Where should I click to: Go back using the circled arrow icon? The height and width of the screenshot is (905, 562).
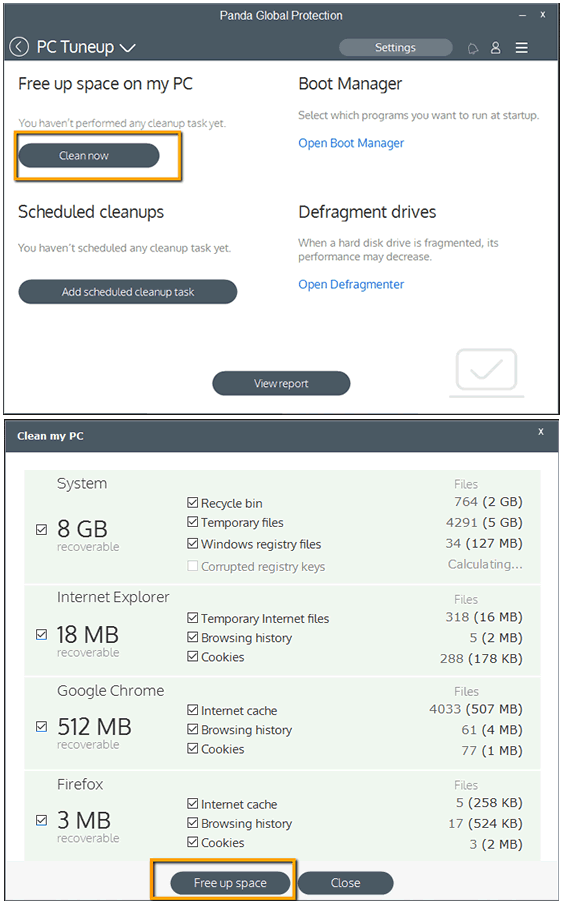(x=19, y=47)
